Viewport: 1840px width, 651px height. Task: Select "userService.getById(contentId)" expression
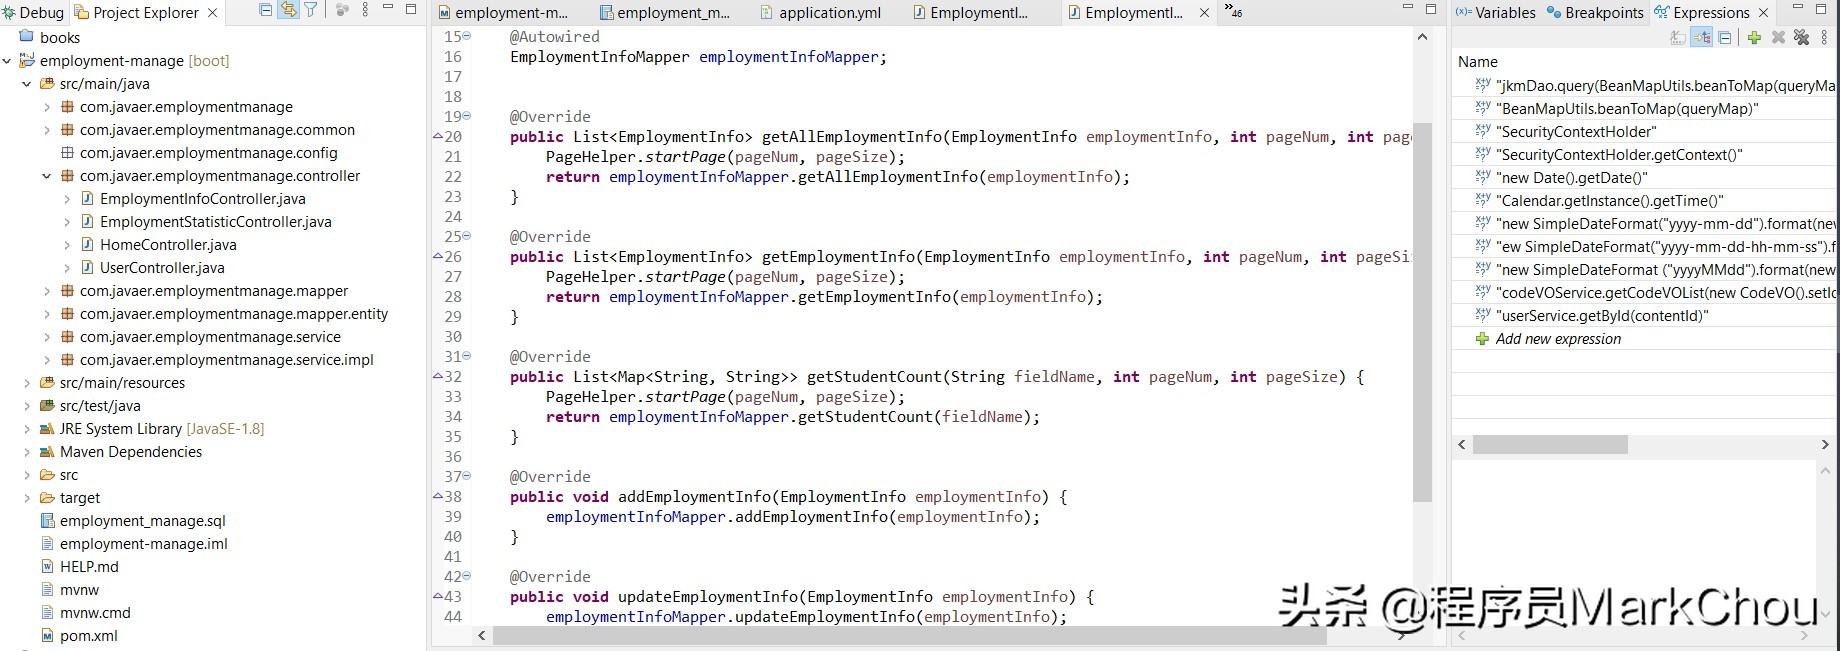[1645, 316]
